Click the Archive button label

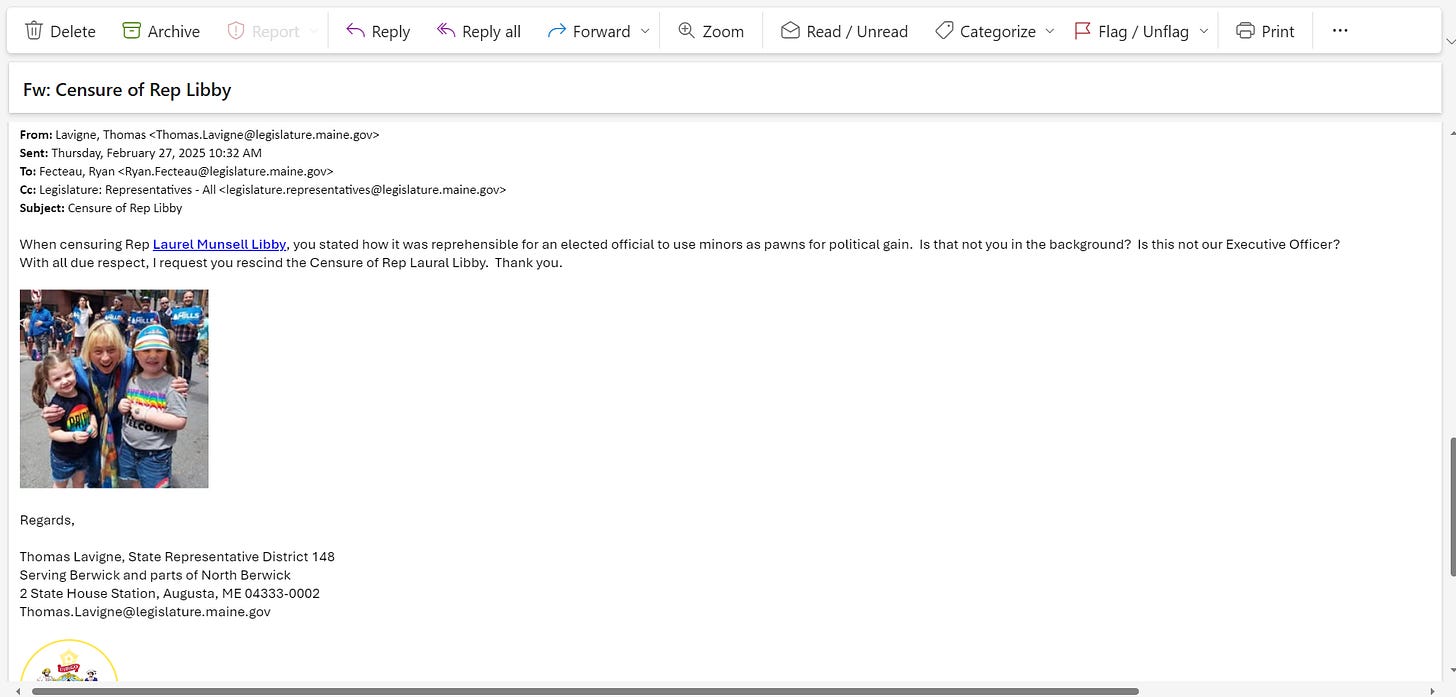pos(174,31)
